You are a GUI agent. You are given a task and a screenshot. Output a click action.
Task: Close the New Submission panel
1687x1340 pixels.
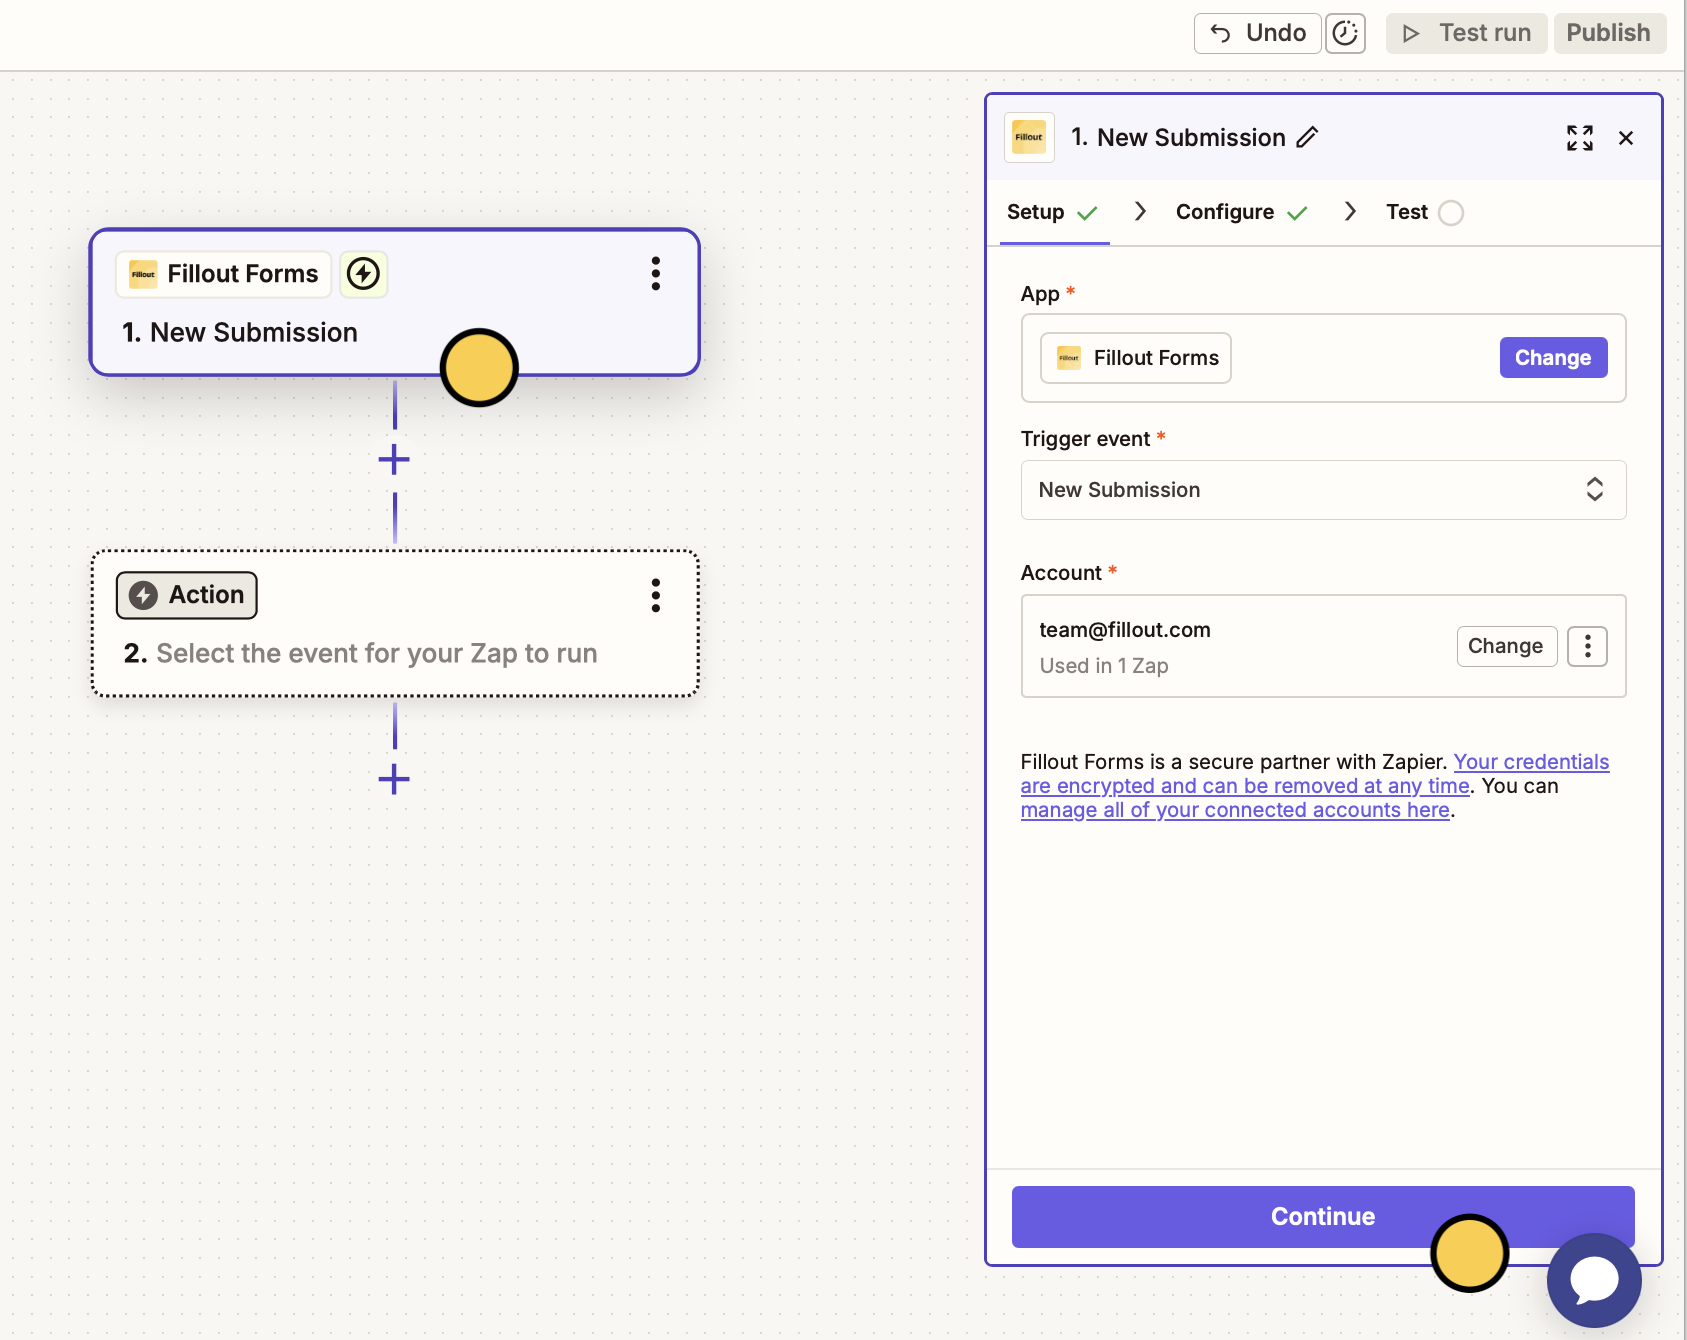tap(1626, 138)
